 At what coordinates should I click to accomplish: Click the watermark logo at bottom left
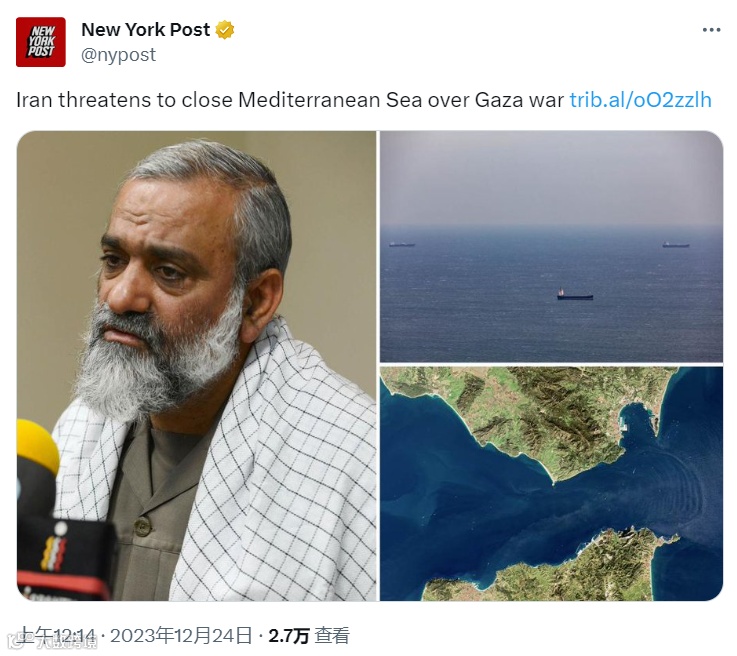click(52, 640)
